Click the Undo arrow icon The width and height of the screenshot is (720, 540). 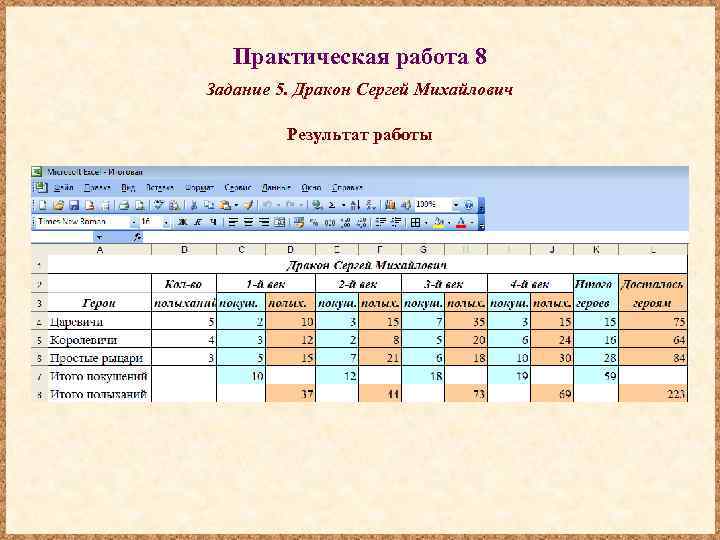(x=267, y=205)
